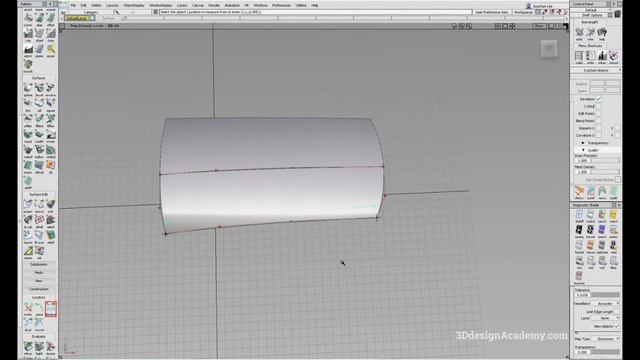Expand the Subdivision palette section
This screenshot has width=640, height=360.
(x=39, y=264)
